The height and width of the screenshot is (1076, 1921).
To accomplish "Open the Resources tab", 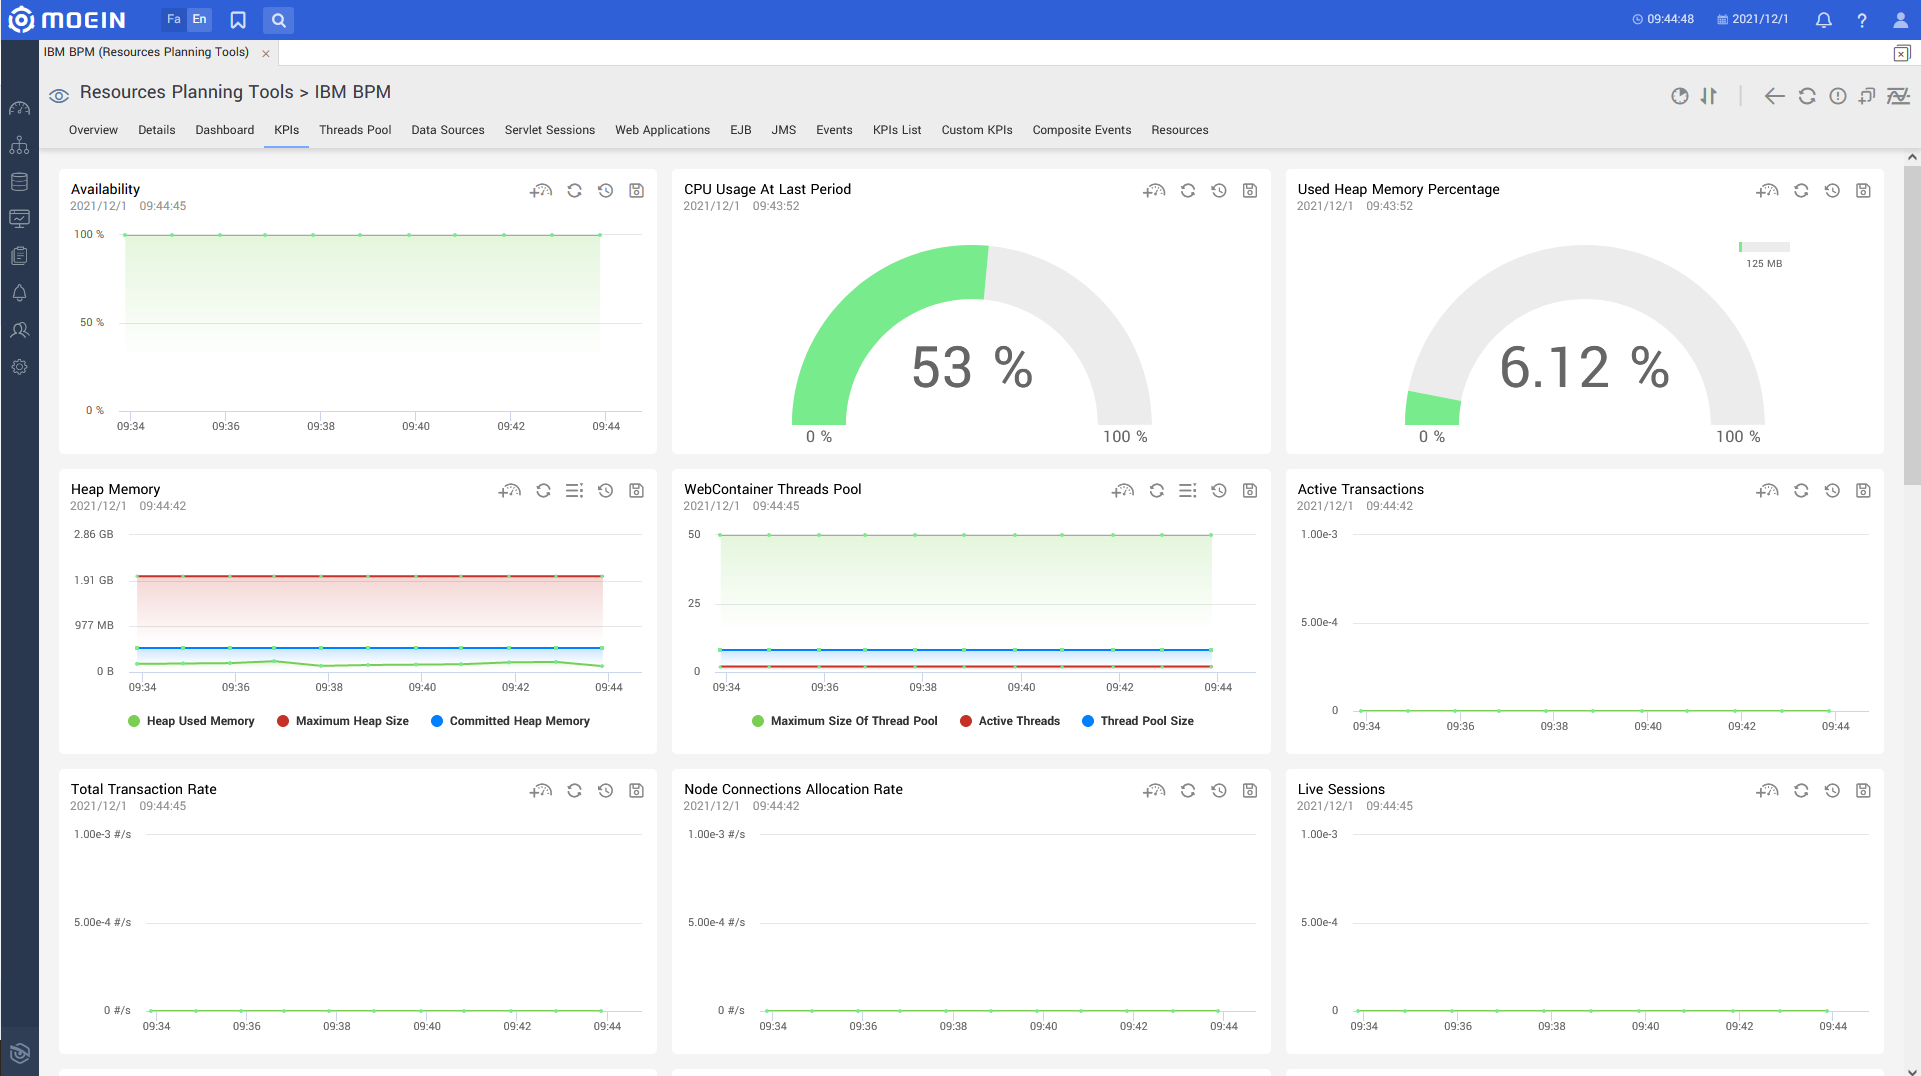I will (1179, 130).
